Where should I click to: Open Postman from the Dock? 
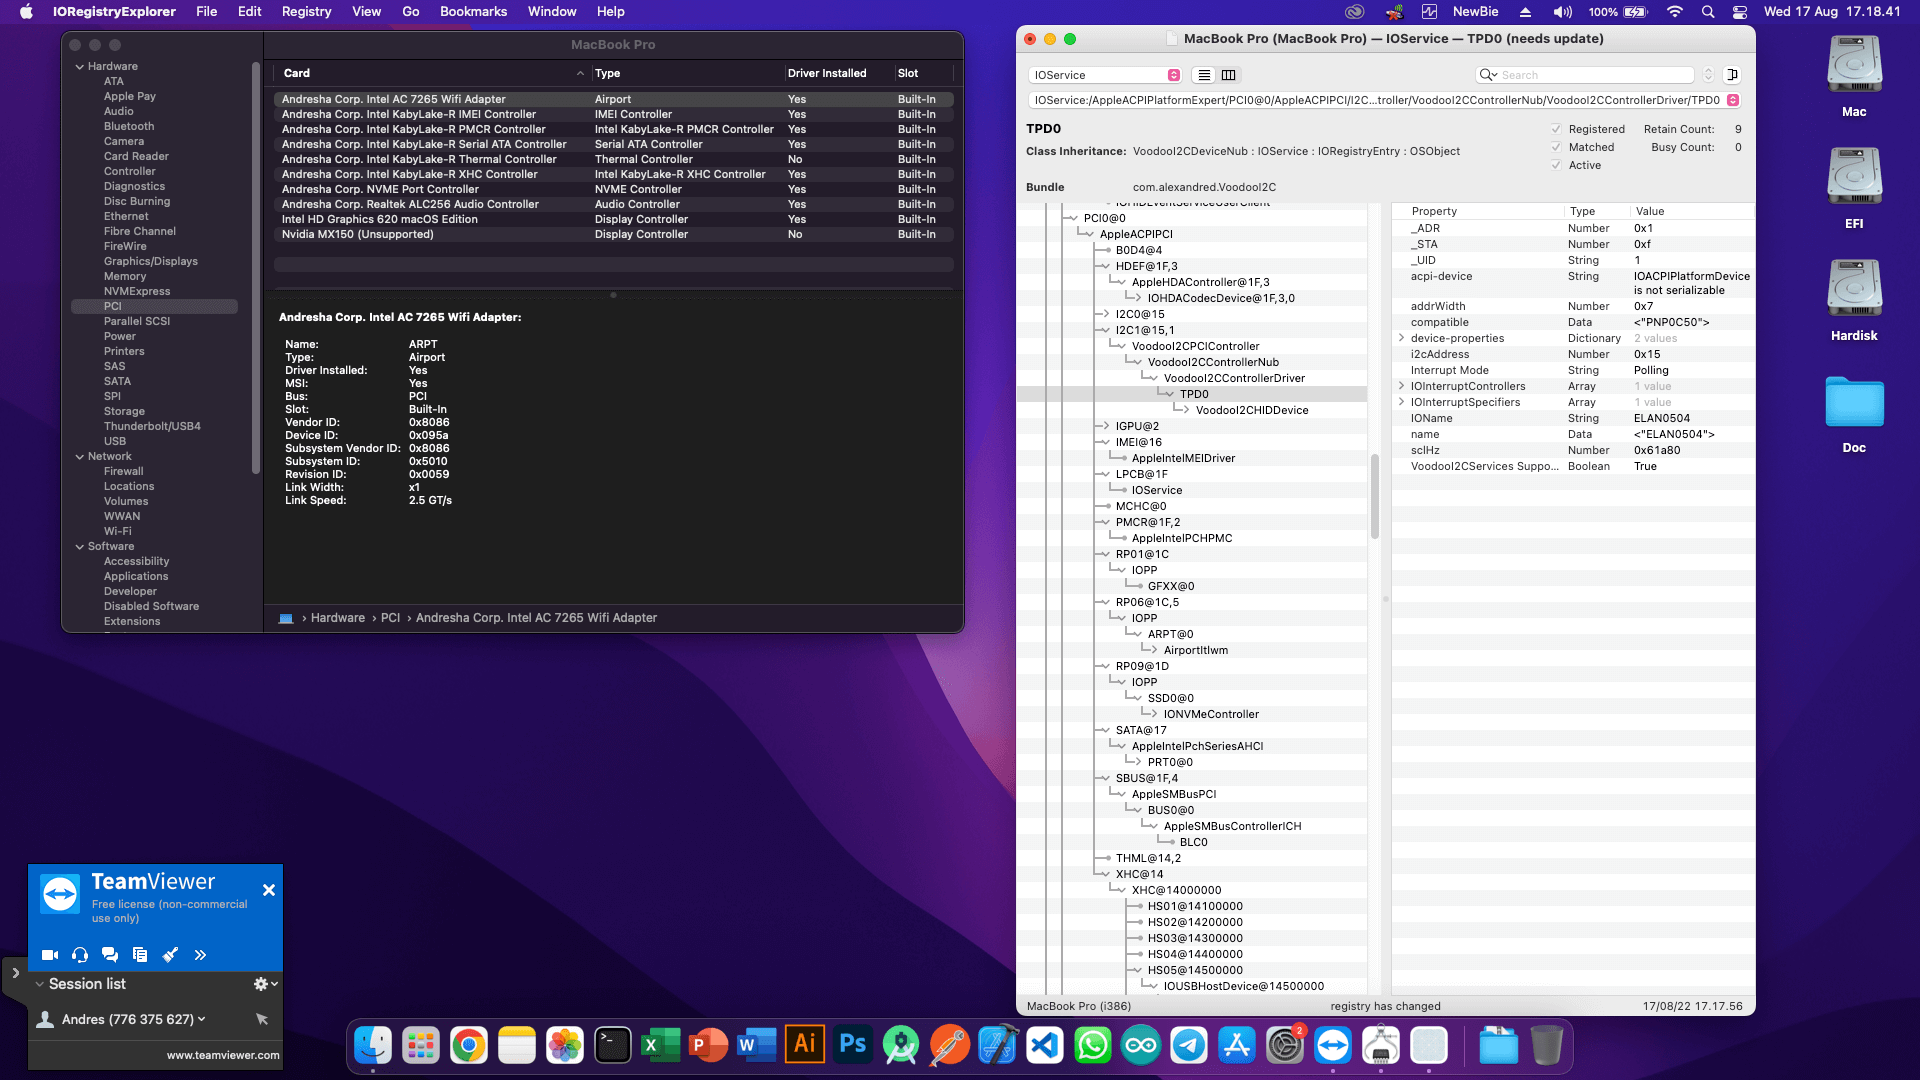[x=949, y=1046]
